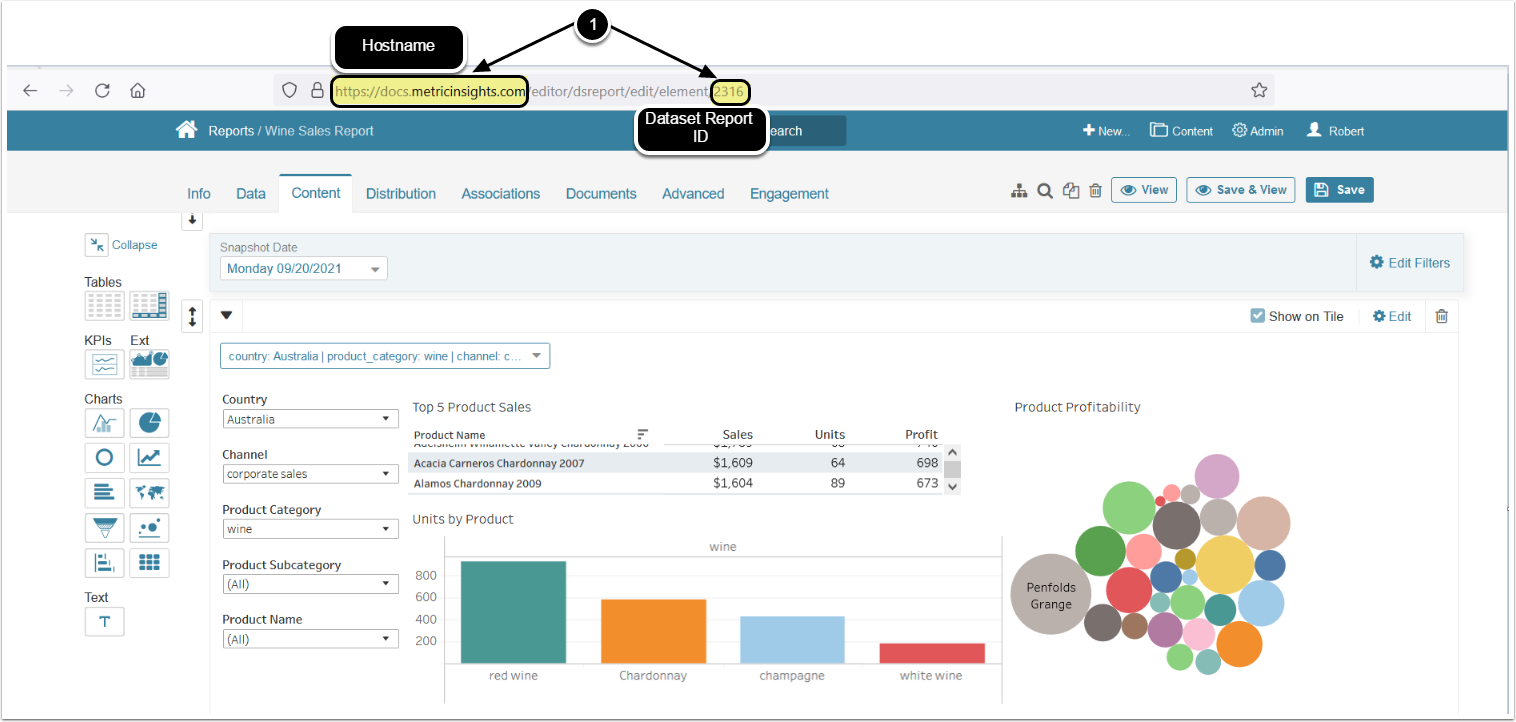Image resolution: width=1516 pixels, height=722 pixels.
Task: Click the Save & View button
Action: point(1240,190)
